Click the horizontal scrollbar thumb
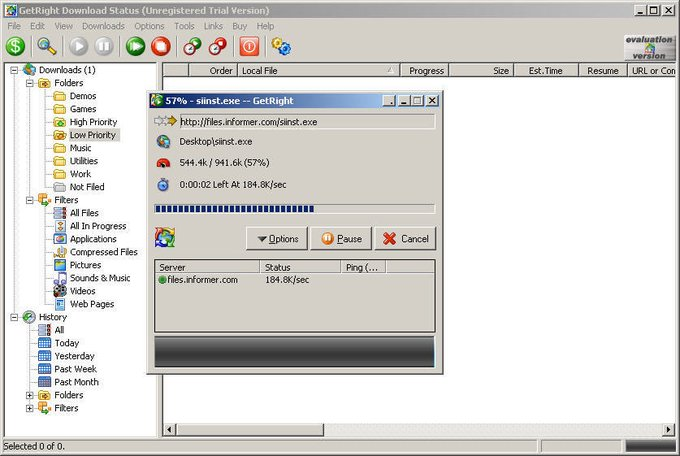680x456 pixels. coord(250,430)
